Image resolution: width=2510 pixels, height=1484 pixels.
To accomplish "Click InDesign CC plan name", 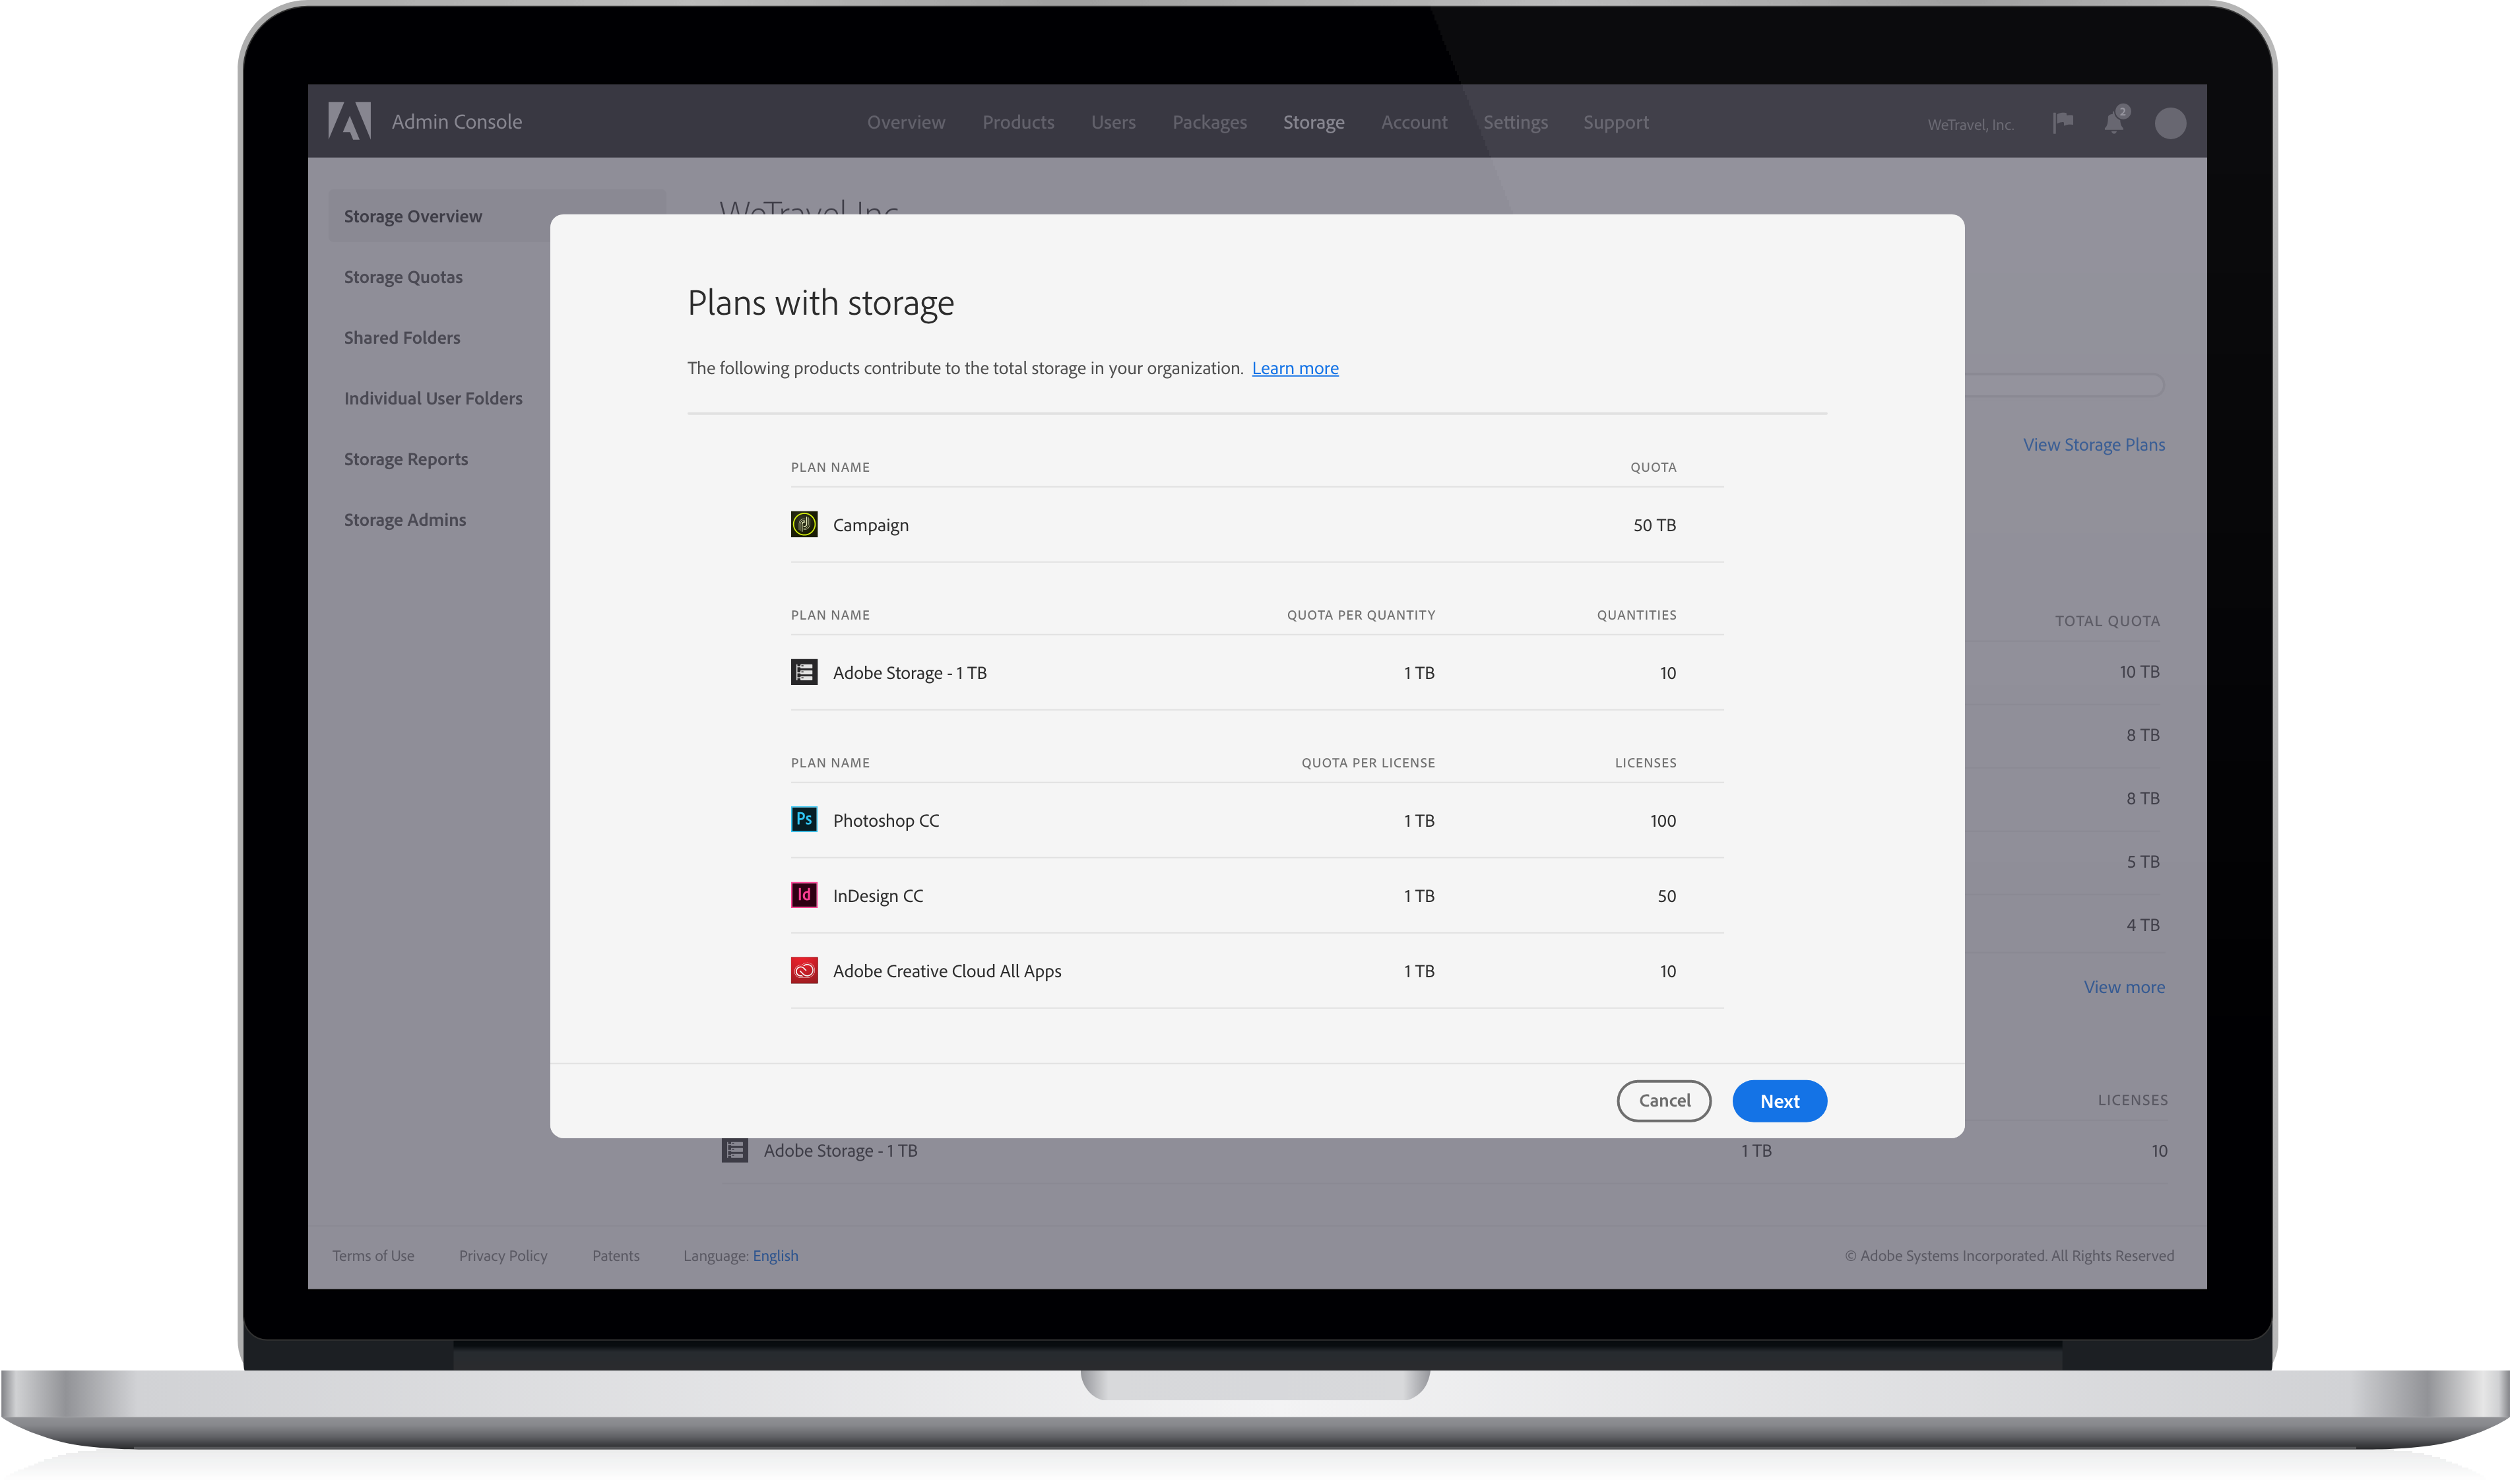I will pos(878,896).
